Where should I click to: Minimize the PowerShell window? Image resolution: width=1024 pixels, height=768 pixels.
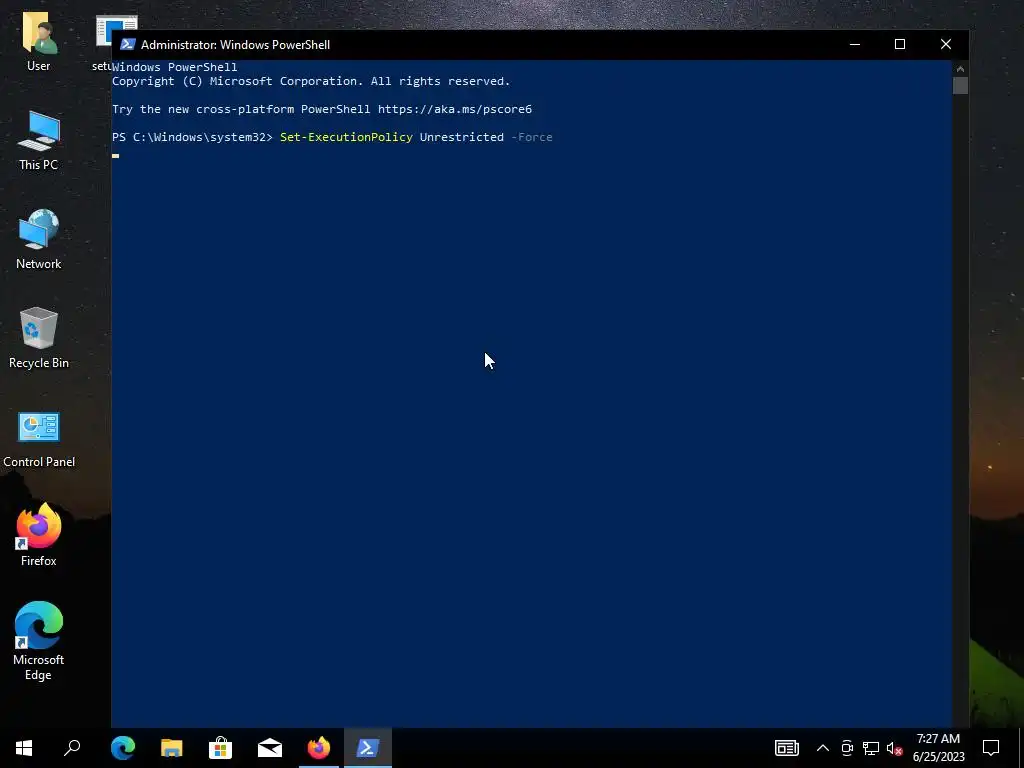(855, 44)
